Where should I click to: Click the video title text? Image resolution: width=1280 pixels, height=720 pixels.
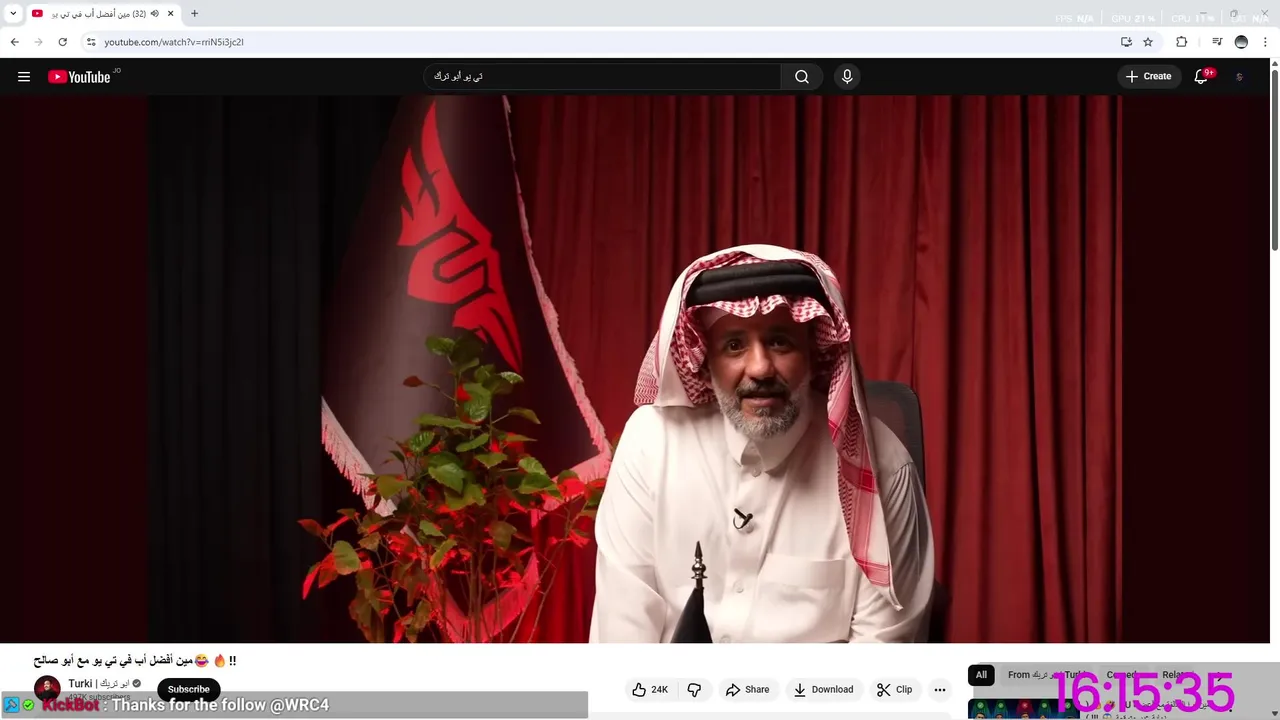135,661
